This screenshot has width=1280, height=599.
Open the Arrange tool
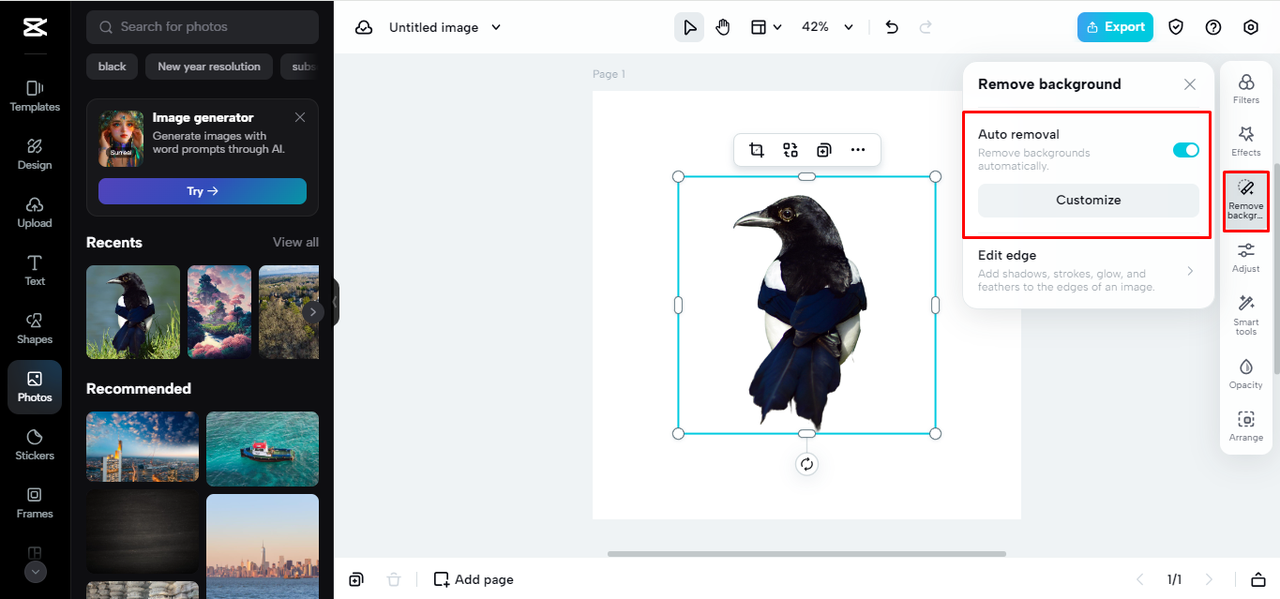[1246, 427]
